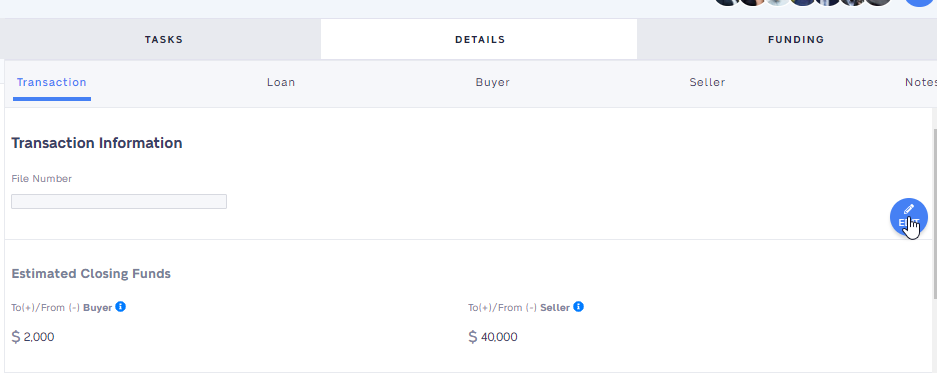Viewport: 937px width, 373px height.
Task: Click the blue pencil Edit button
Action: (908, 217)
